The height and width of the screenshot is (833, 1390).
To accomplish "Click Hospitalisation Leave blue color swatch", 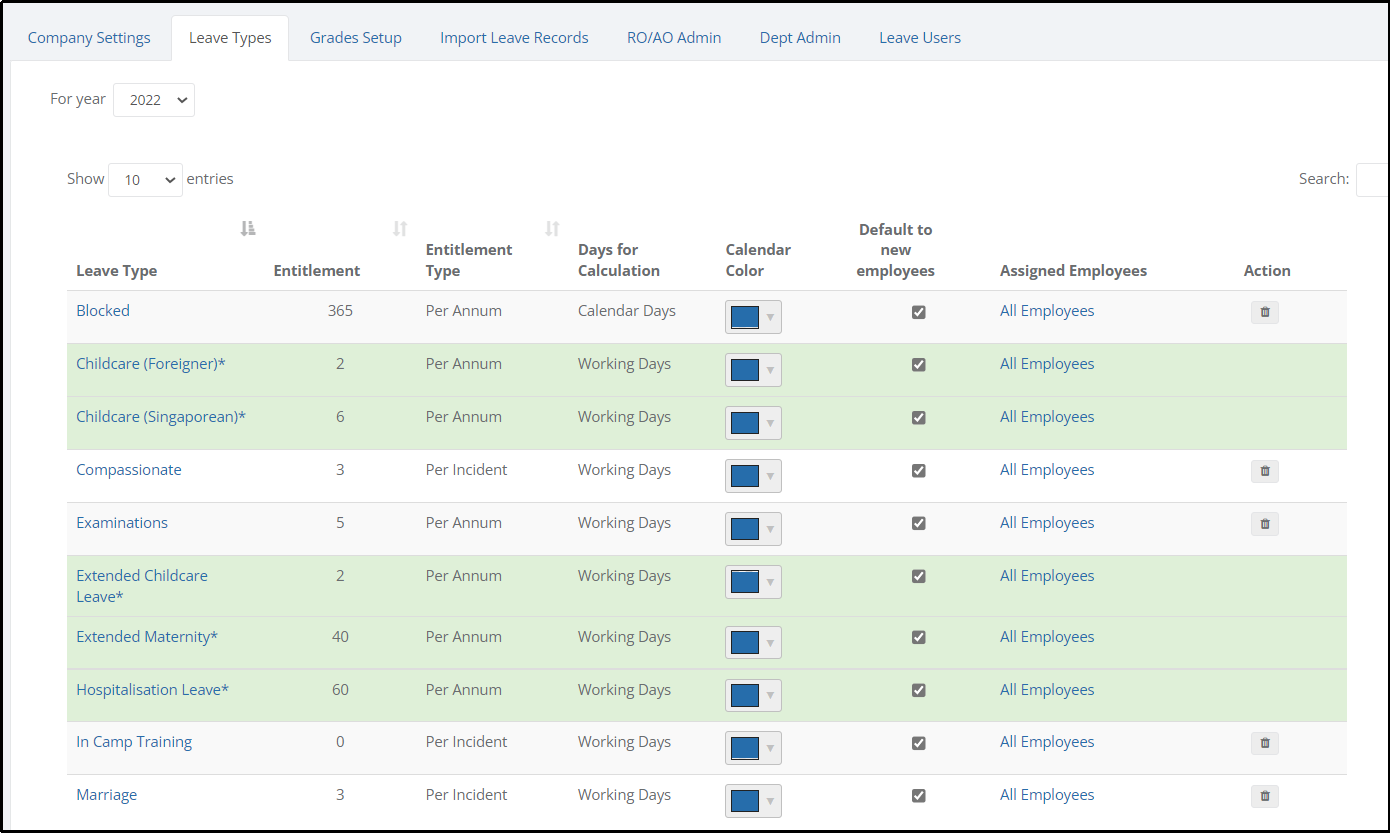I will 745,695.
